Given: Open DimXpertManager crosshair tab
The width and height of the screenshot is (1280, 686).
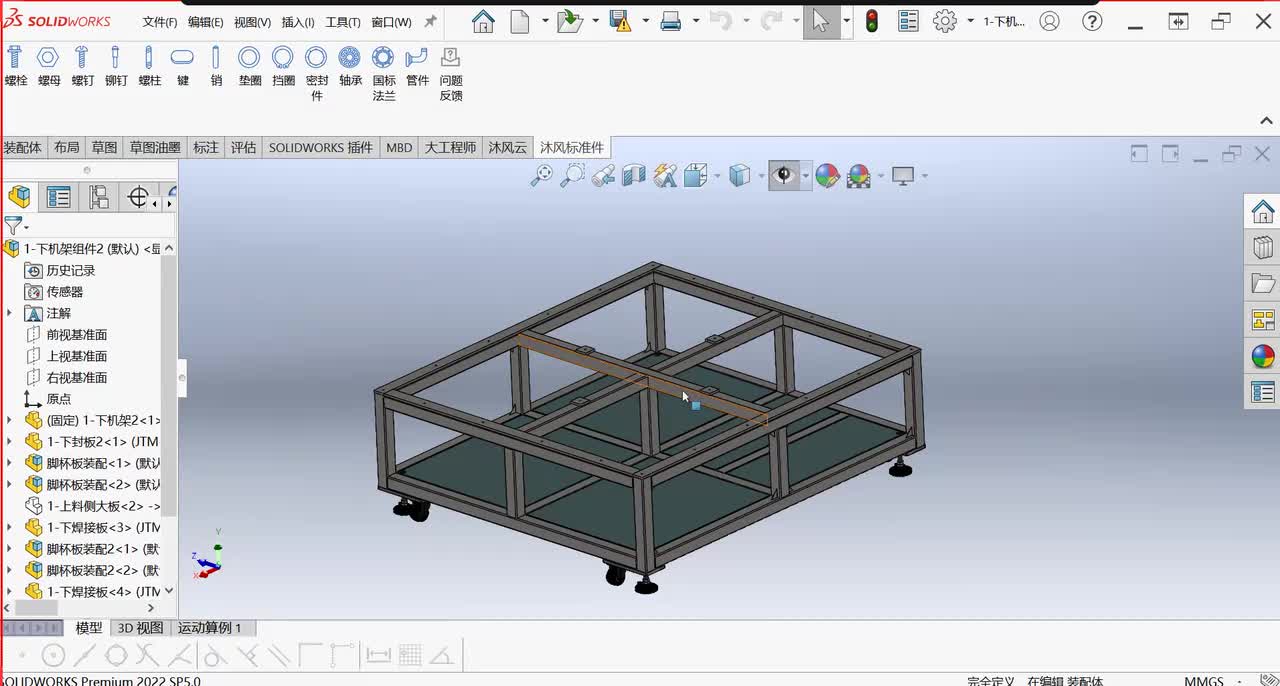Looking at the screenshot, I should tap(138, 197).
